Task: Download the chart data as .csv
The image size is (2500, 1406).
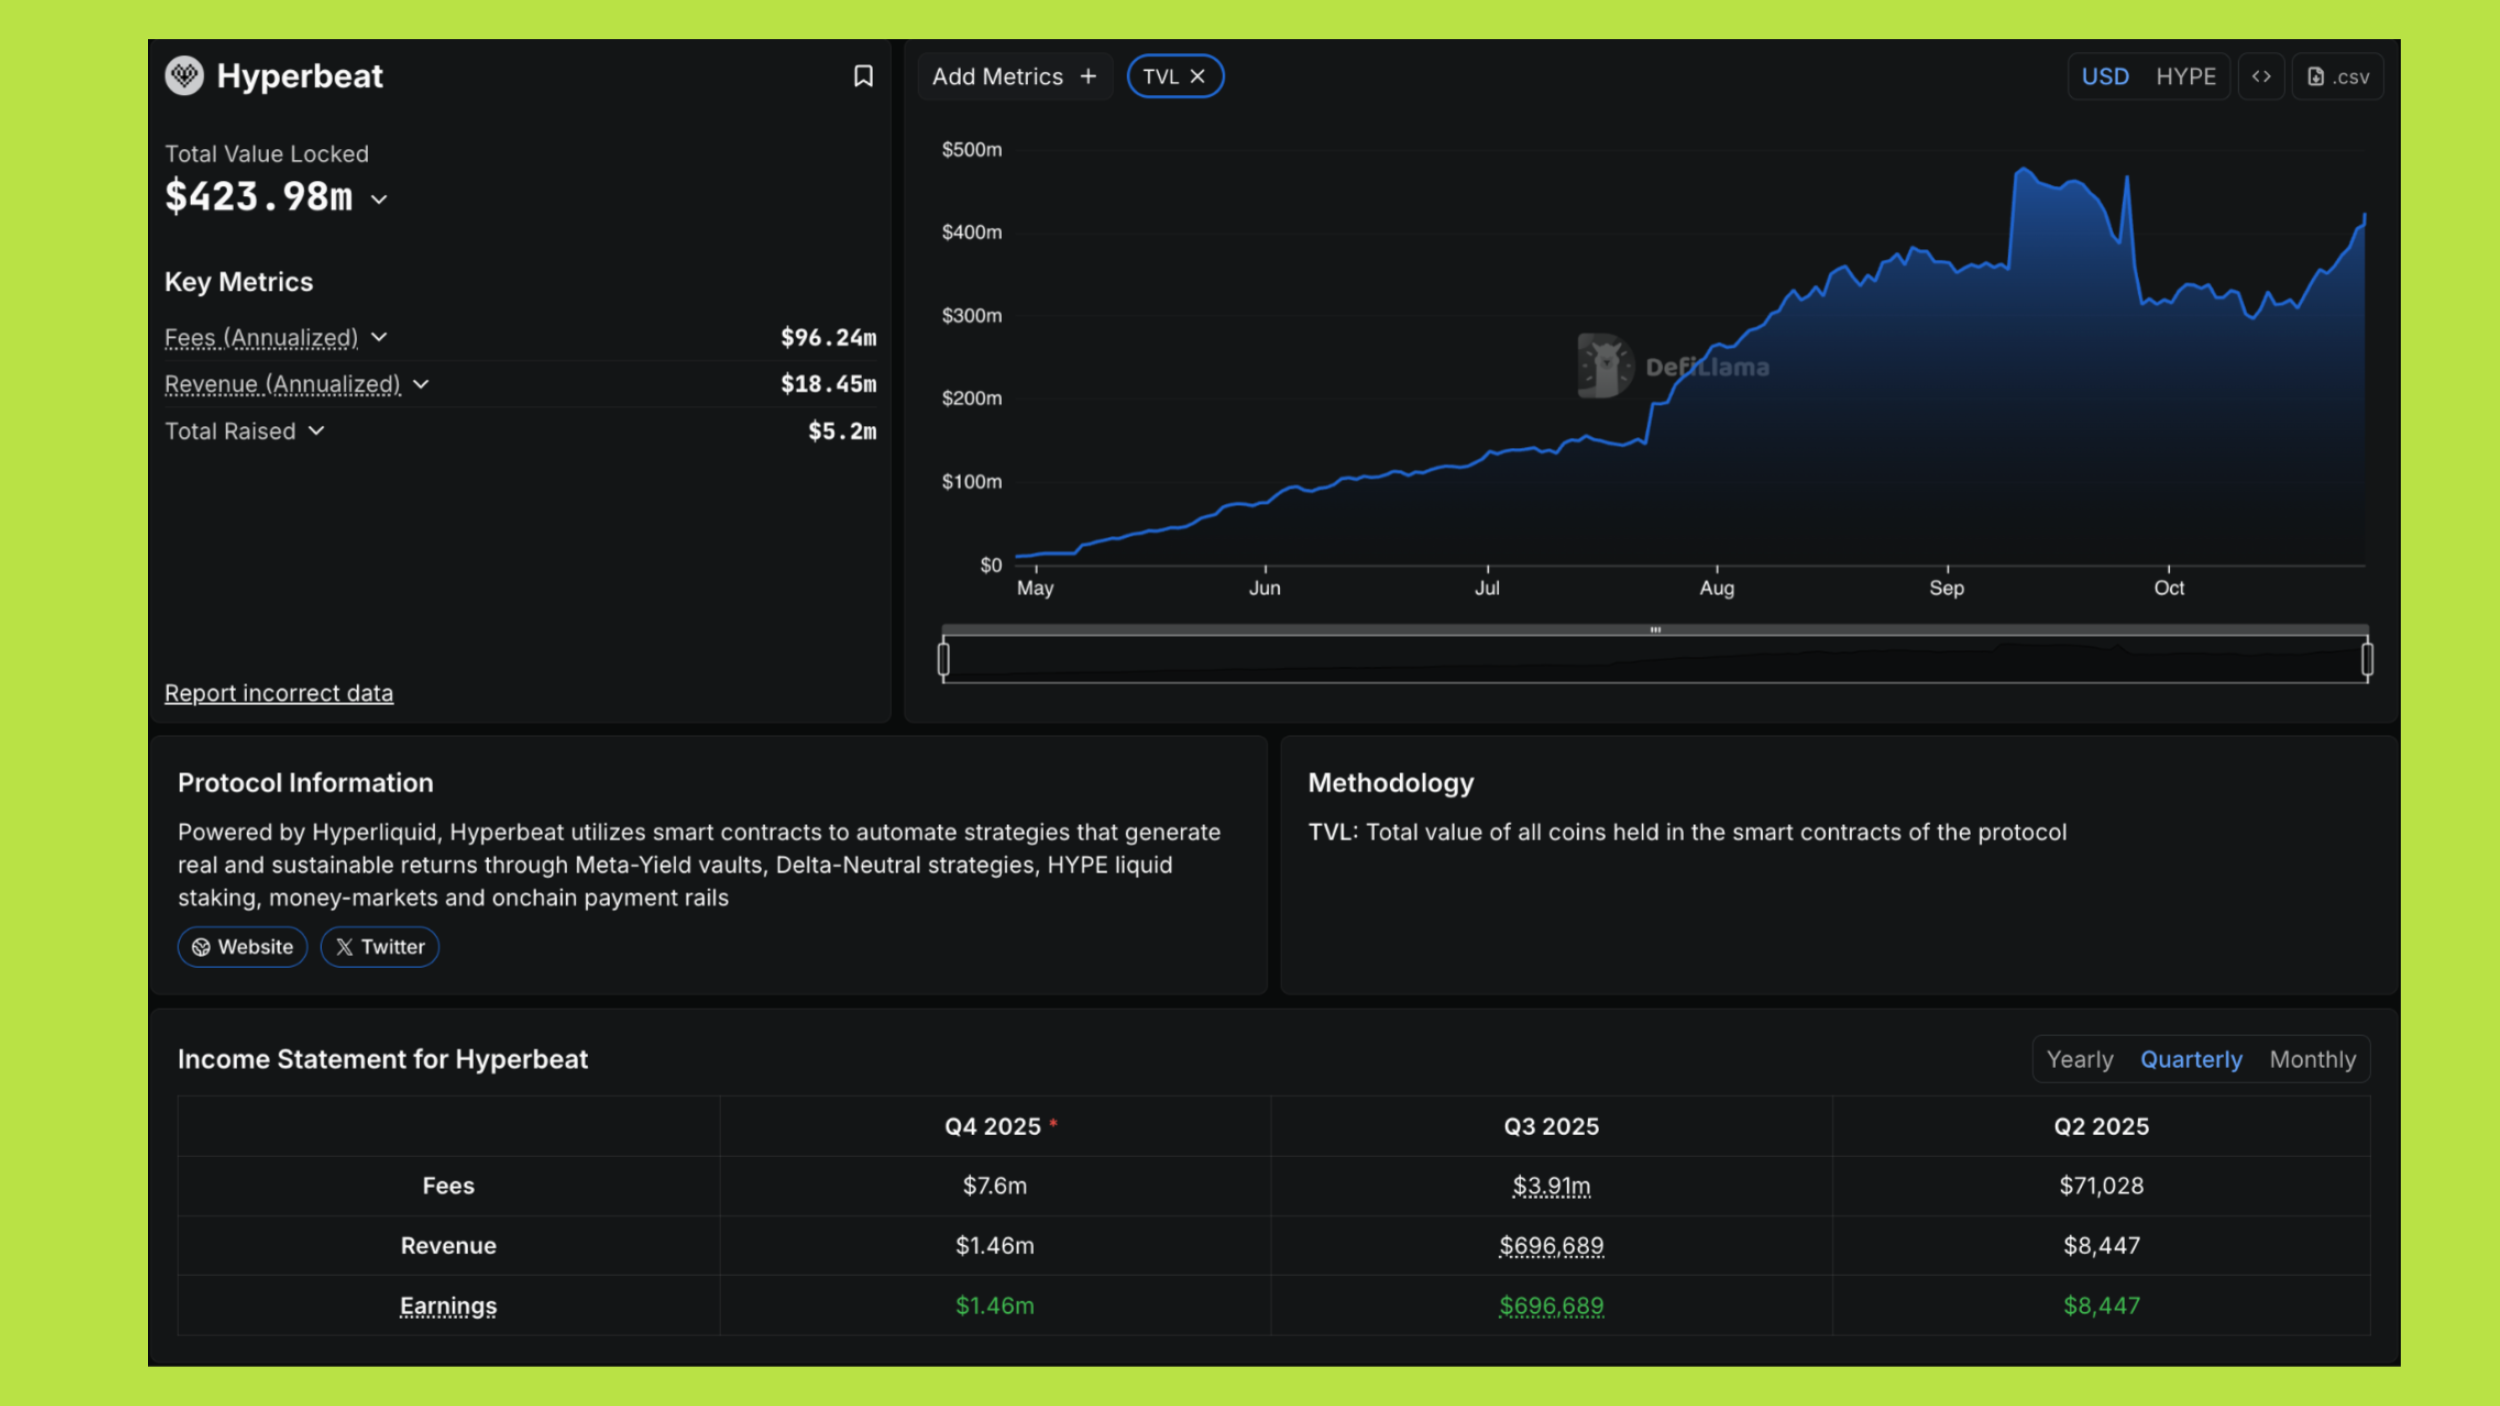Action: tap(2338, 76)
